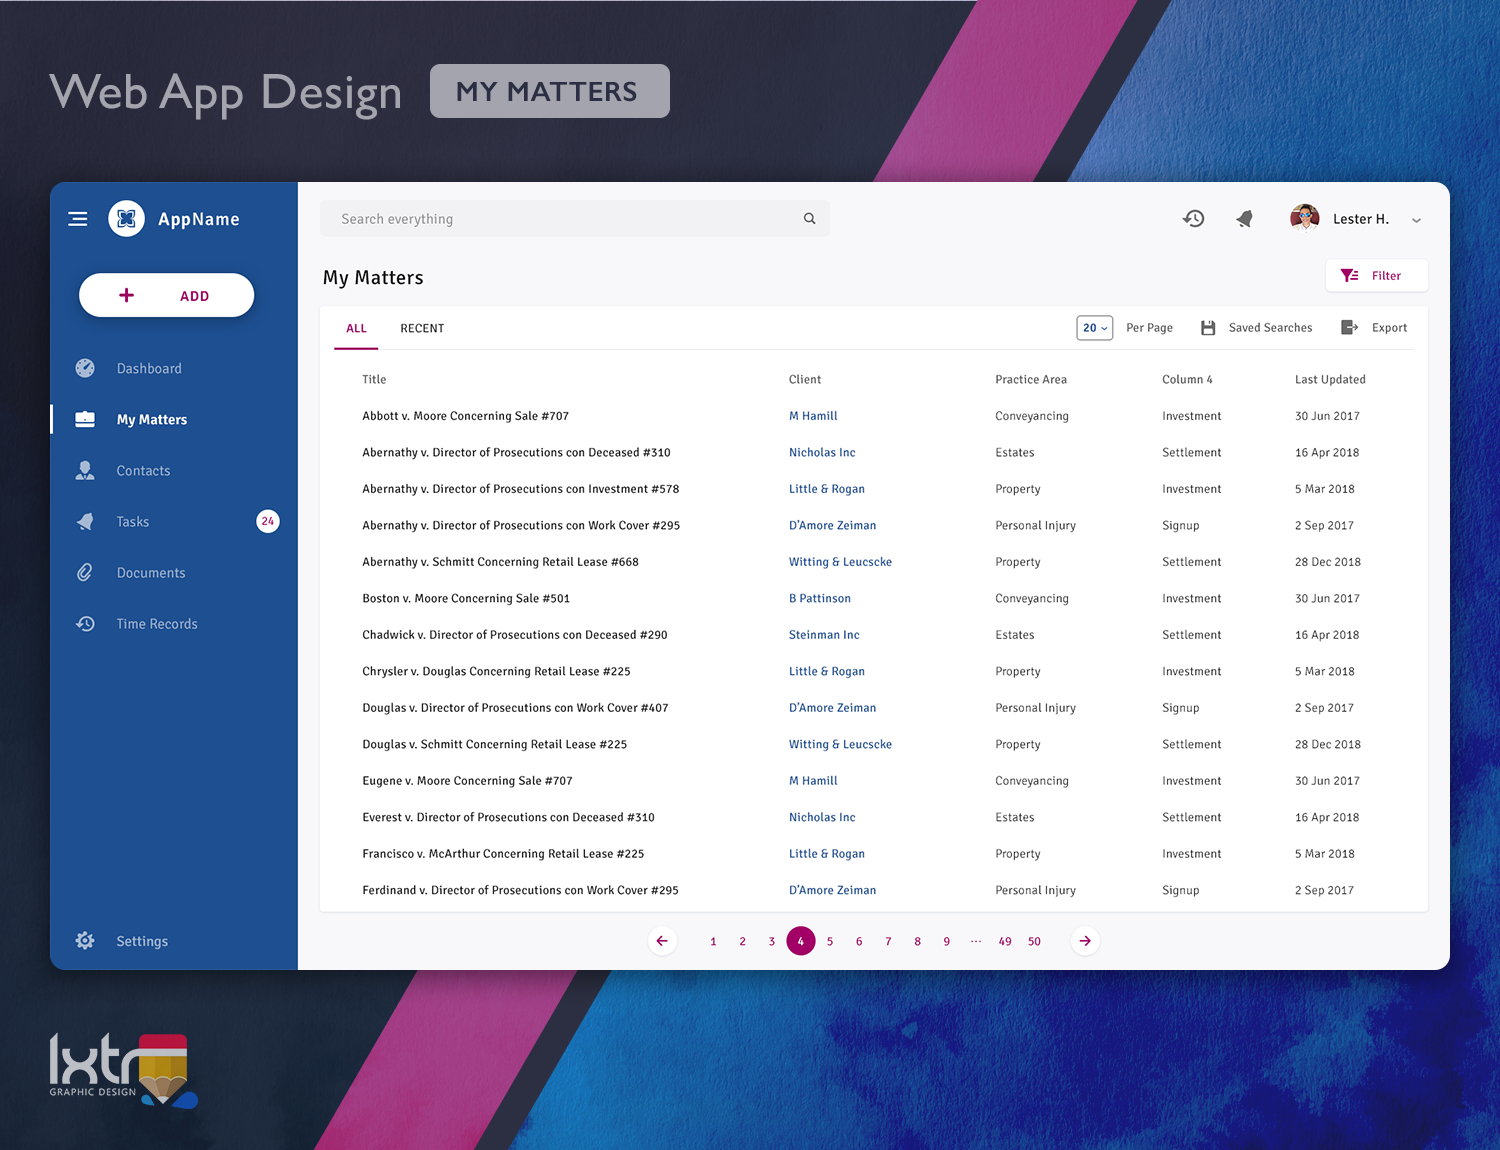The height and width of the screenshot is (1150, 1500).
Task: Open the B Pattinson client link
Action: pyautogui.click(x=820, y=599)
